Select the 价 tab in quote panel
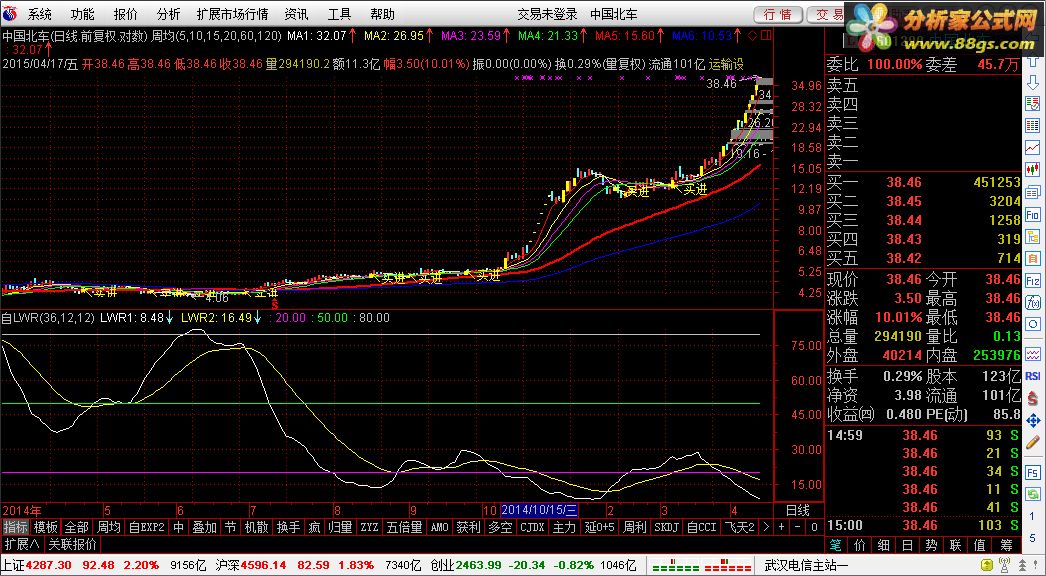 [861, 545]
